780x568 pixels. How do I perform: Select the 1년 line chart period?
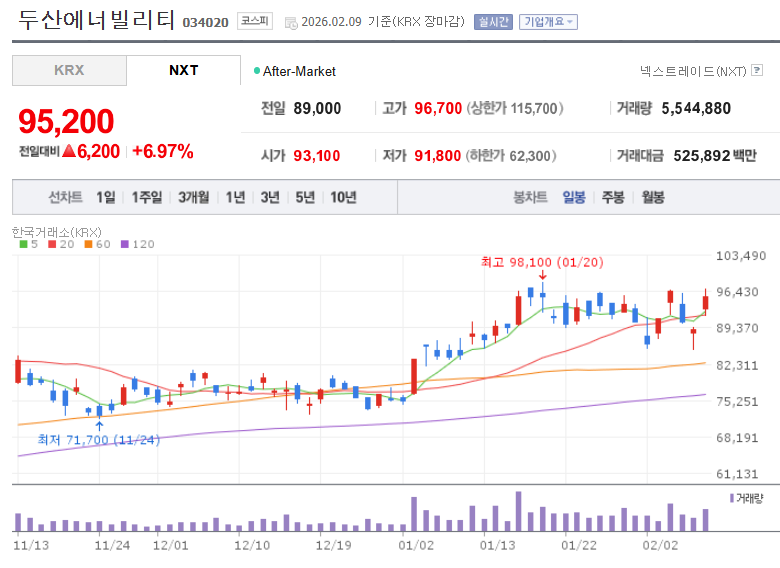(x=235, y=197)
